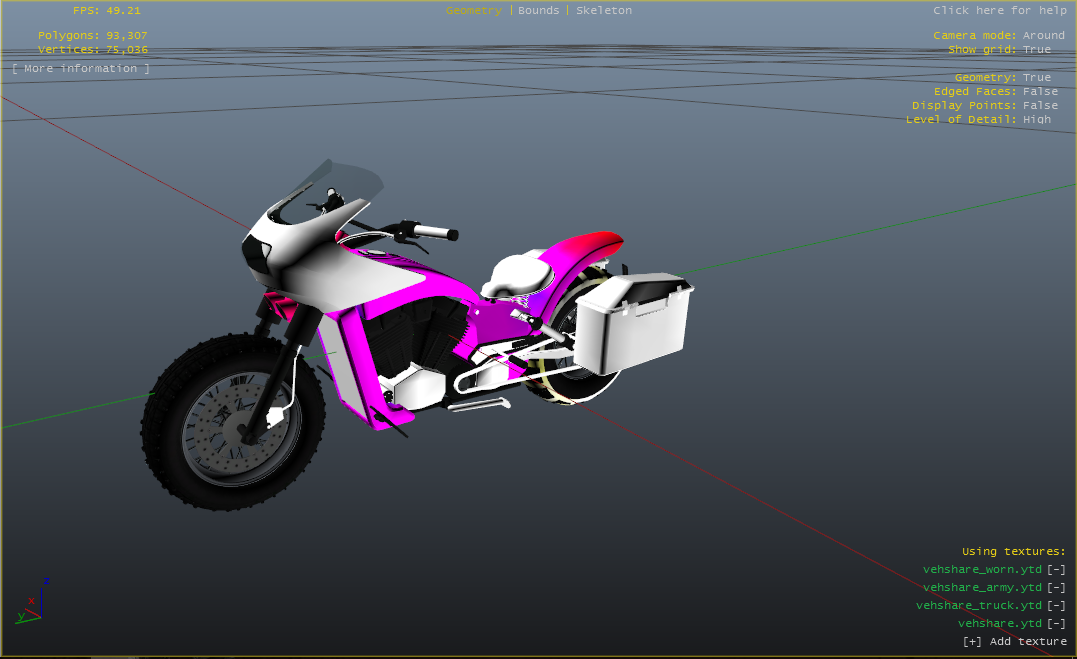
Task: Remove vehshare_worn.ytd using its [-] icon
Action: [1056, 569]
